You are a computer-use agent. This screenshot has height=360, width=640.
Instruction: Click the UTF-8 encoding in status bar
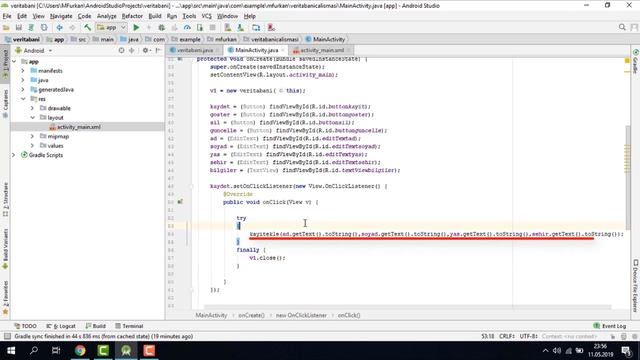(x=529, y=336)
